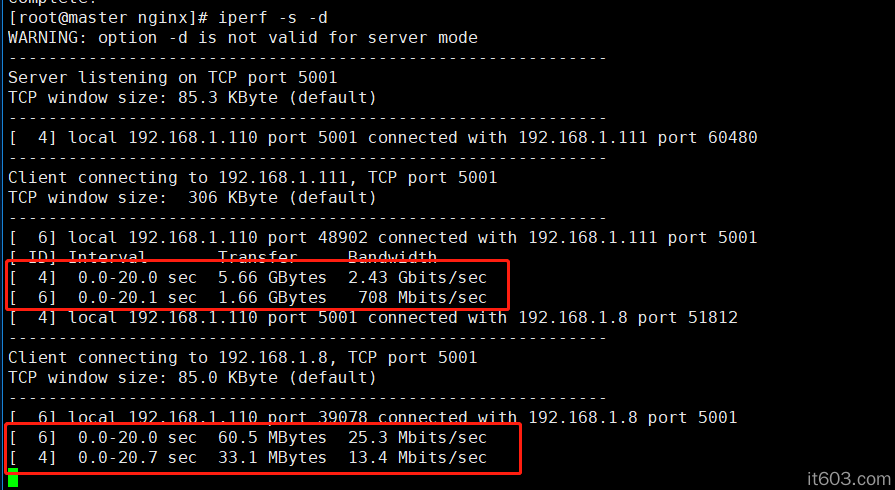Click the 5.66 GBytes transfer value

click(272, 278)
